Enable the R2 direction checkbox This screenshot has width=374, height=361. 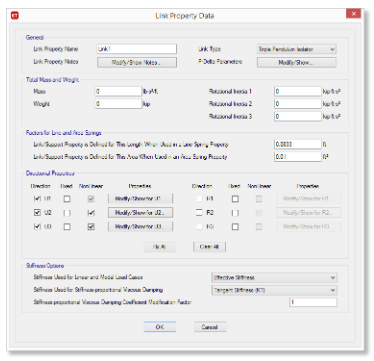pos(199,212)
